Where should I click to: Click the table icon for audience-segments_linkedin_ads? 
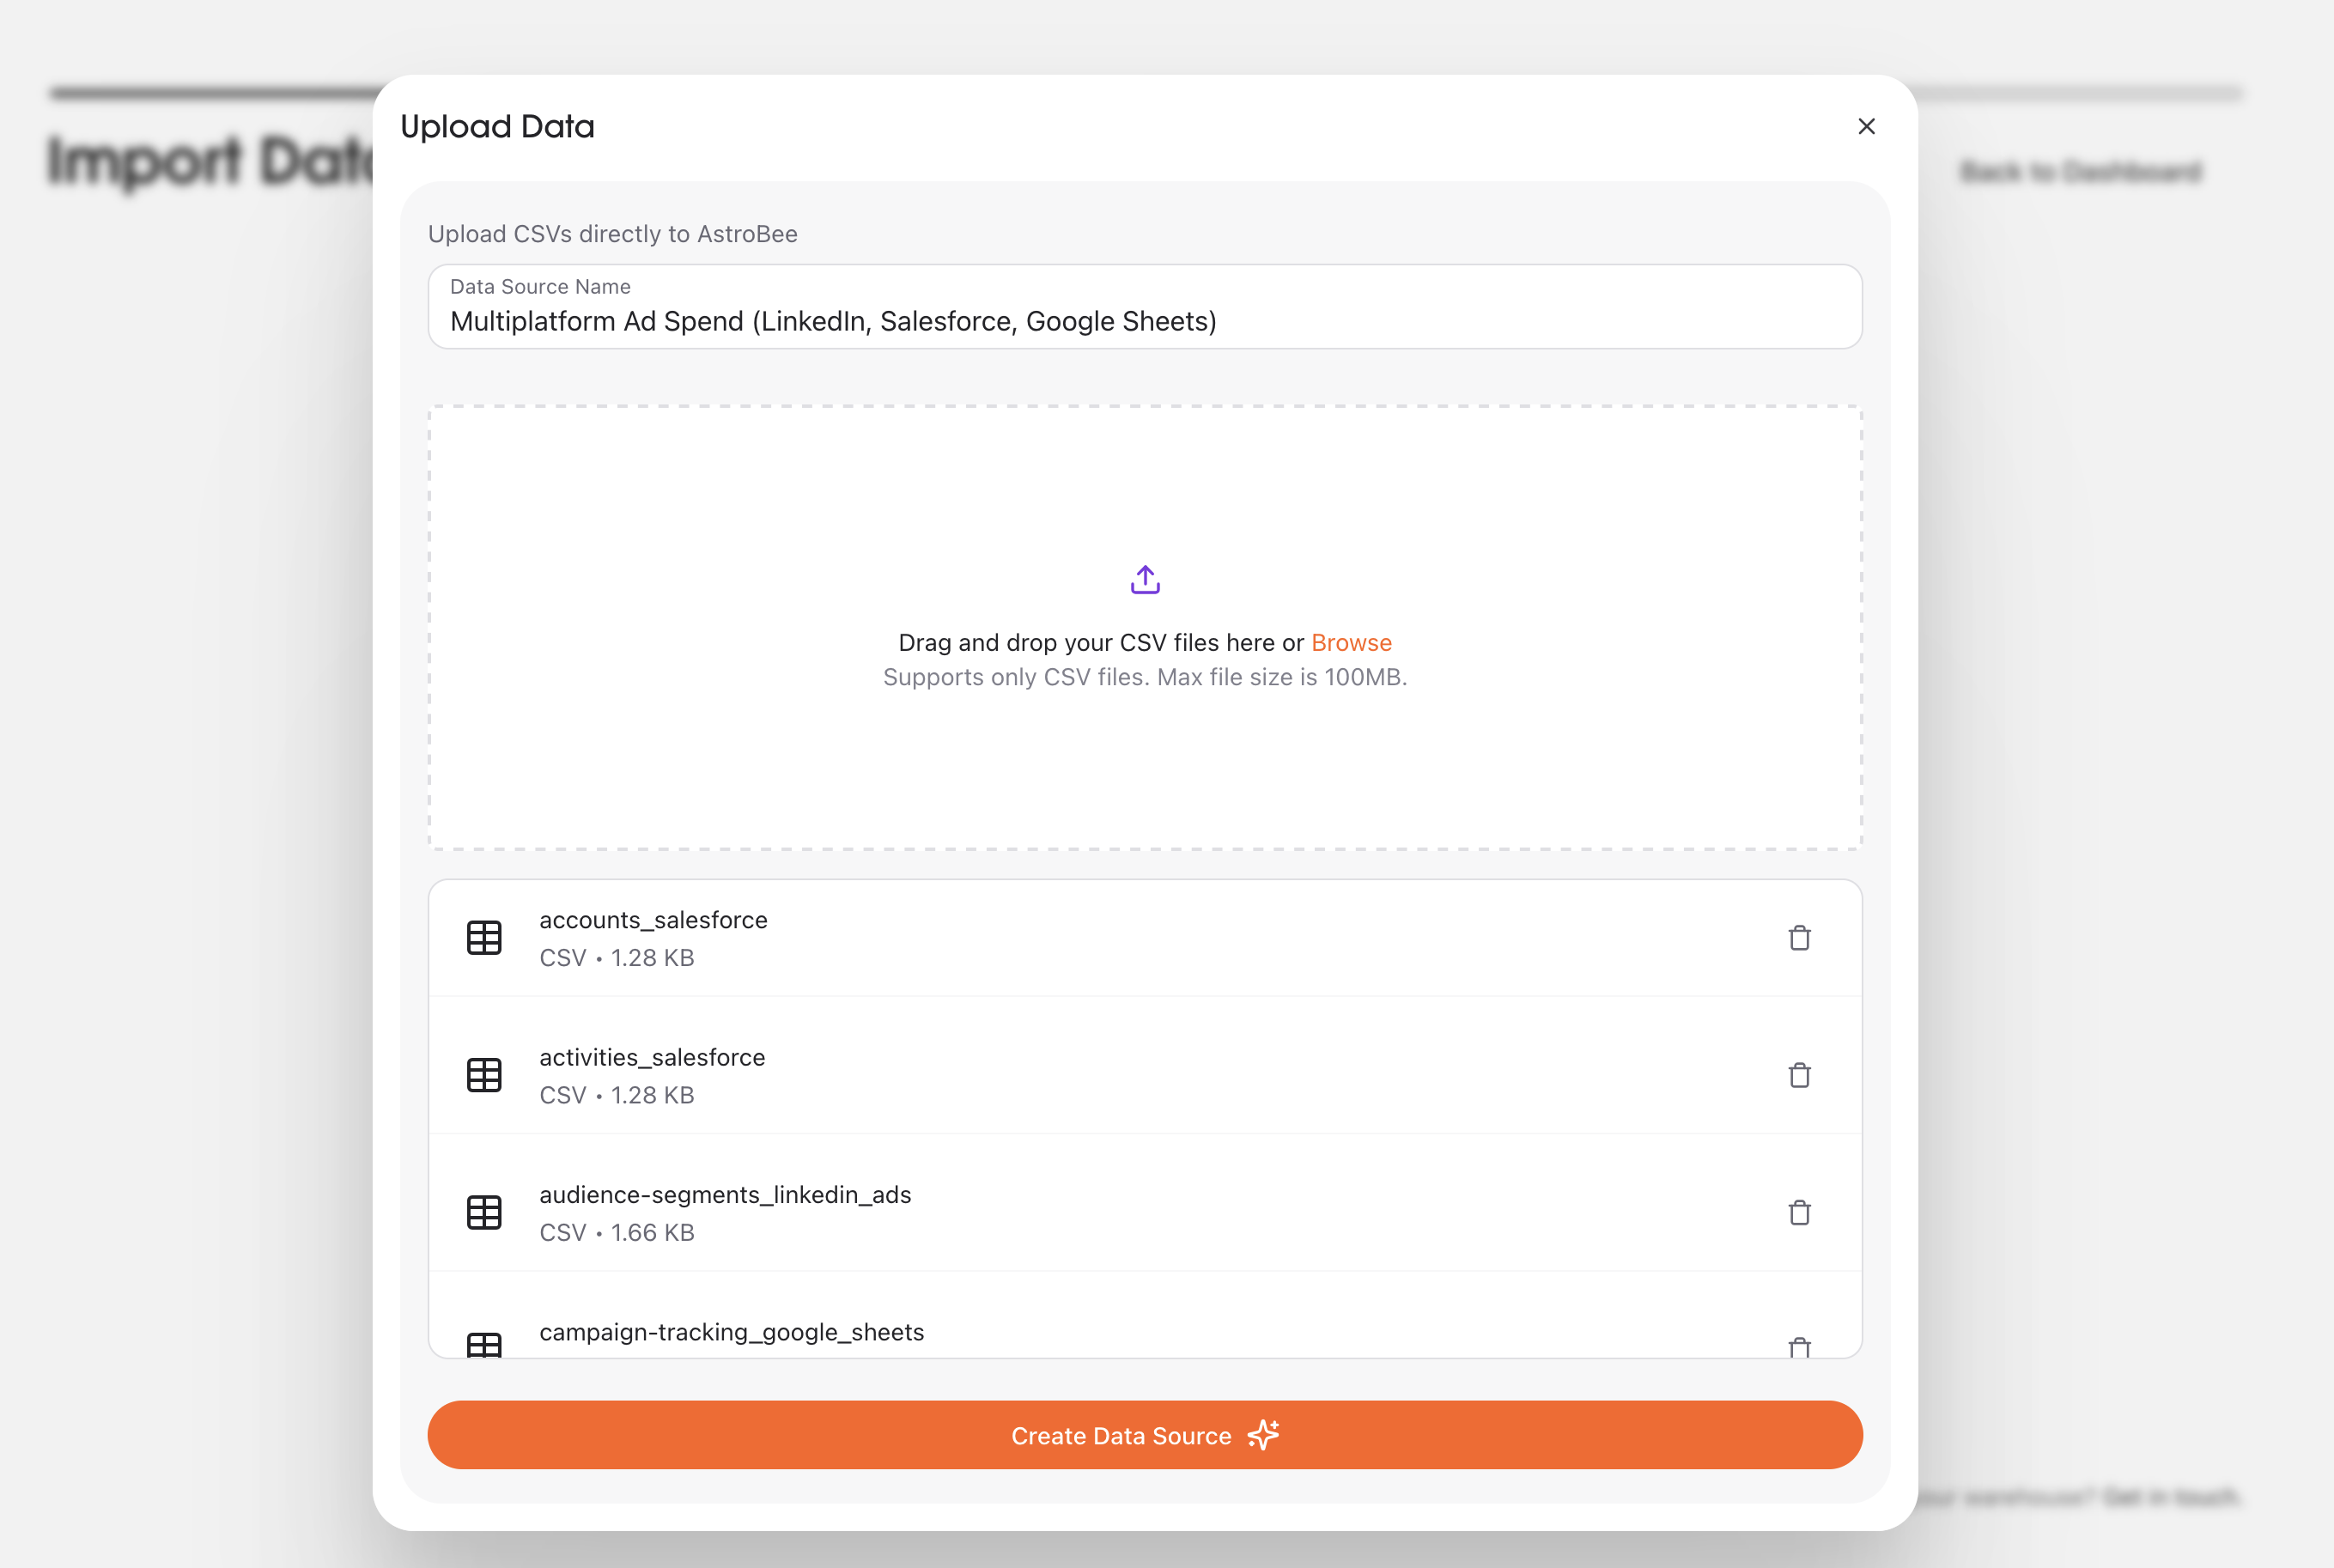(484, 1212)
